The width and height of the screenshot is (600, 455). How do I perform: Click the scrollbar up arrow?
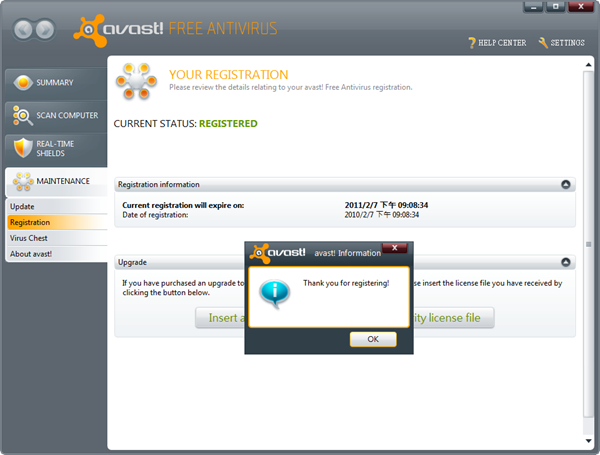pos(589,65)
